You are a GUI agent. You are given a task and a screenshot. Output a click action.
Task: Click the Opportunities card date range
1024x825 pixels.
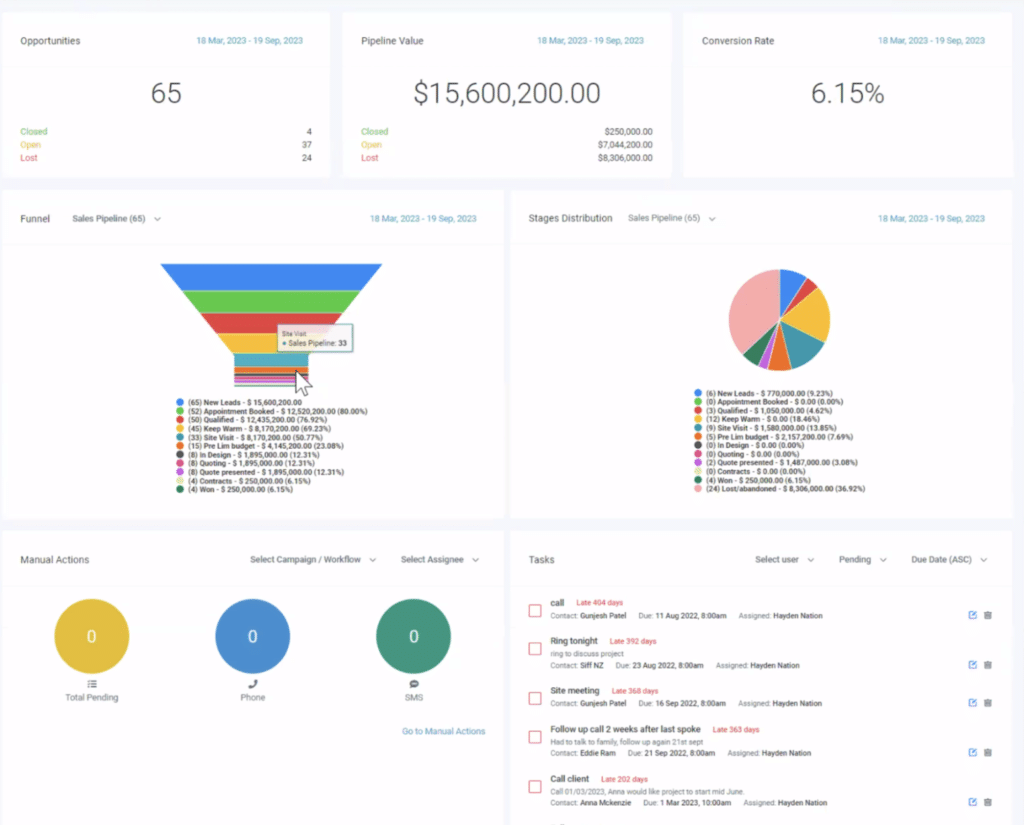(249, 41)
